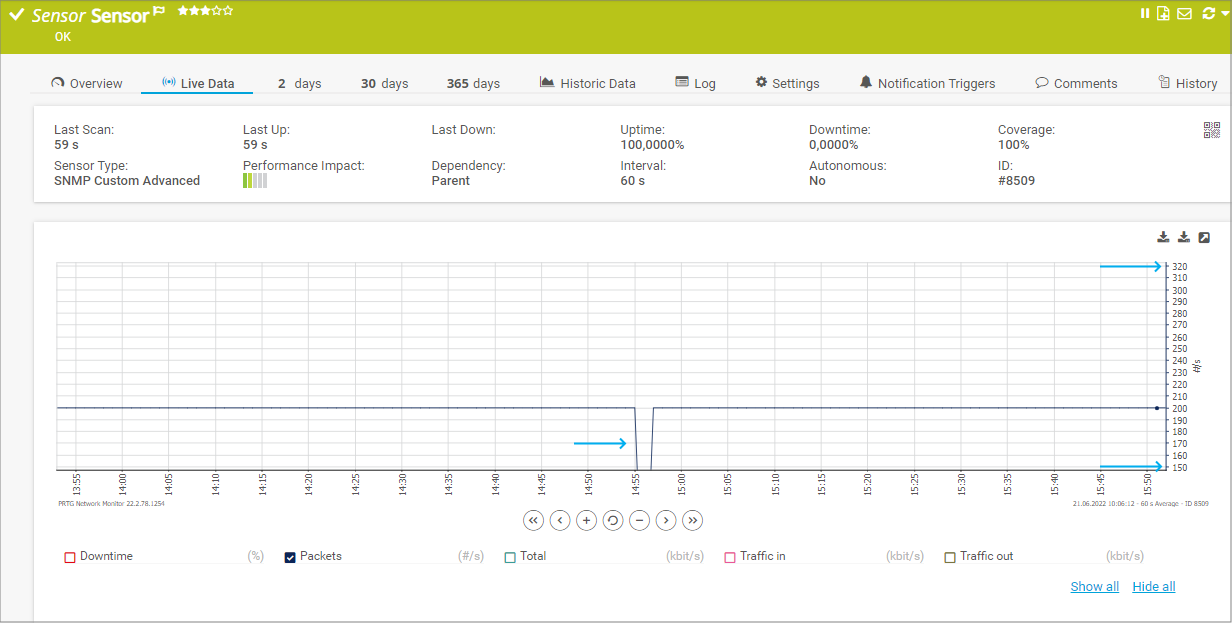Viewport: 1232px width, 623px height.
Task: Click the sensor priority star rating
Action: point(205,10)
